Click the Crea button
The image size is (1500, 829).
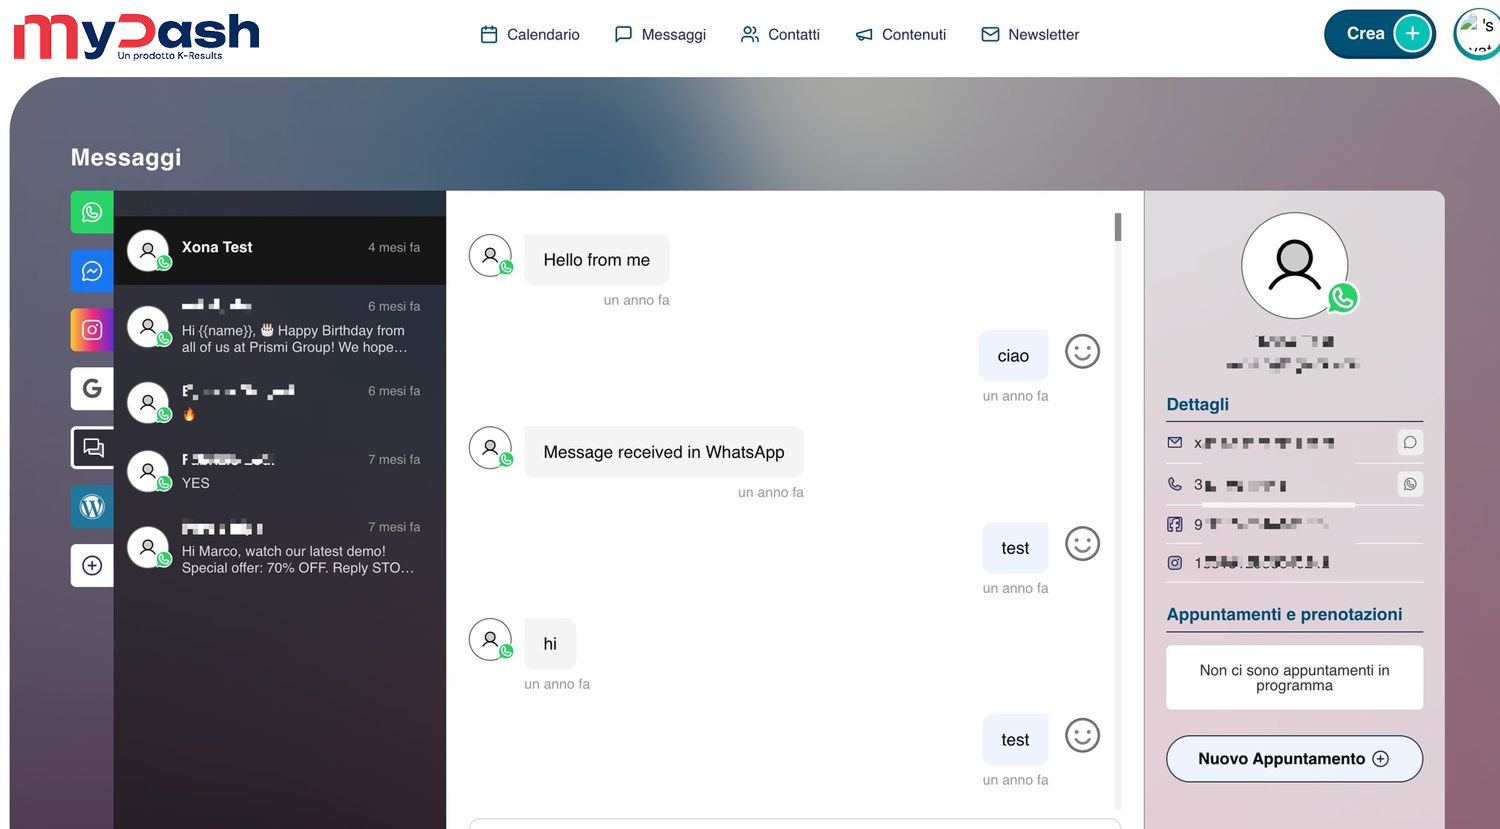tap(1380, 34)
